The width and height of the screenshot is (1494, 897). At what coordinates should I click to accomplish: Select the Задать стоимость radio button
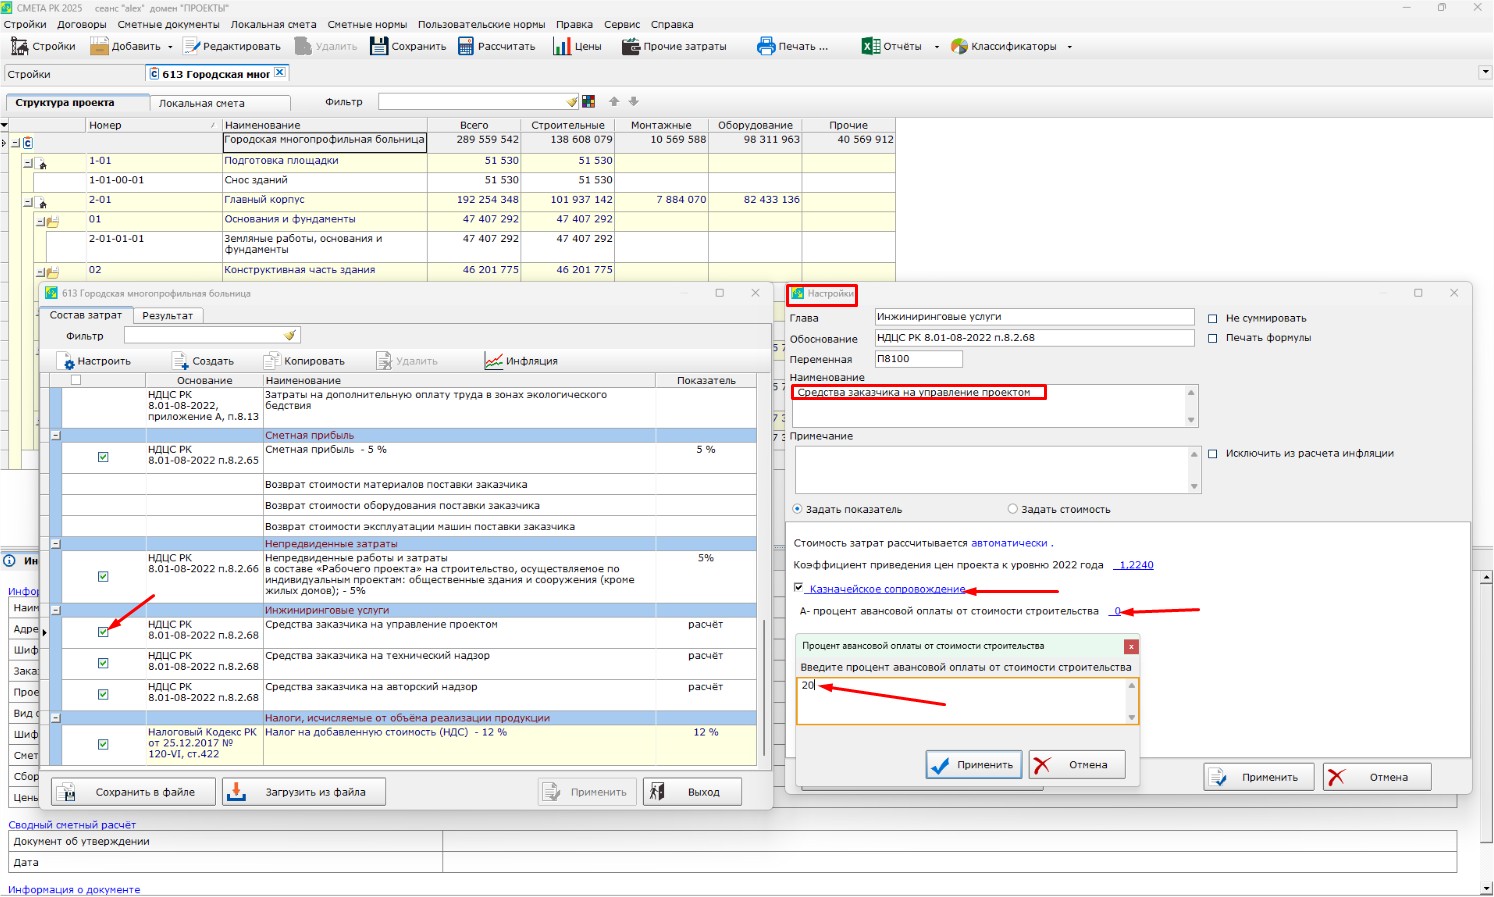pyautogui.click(x=1012, y=509)
